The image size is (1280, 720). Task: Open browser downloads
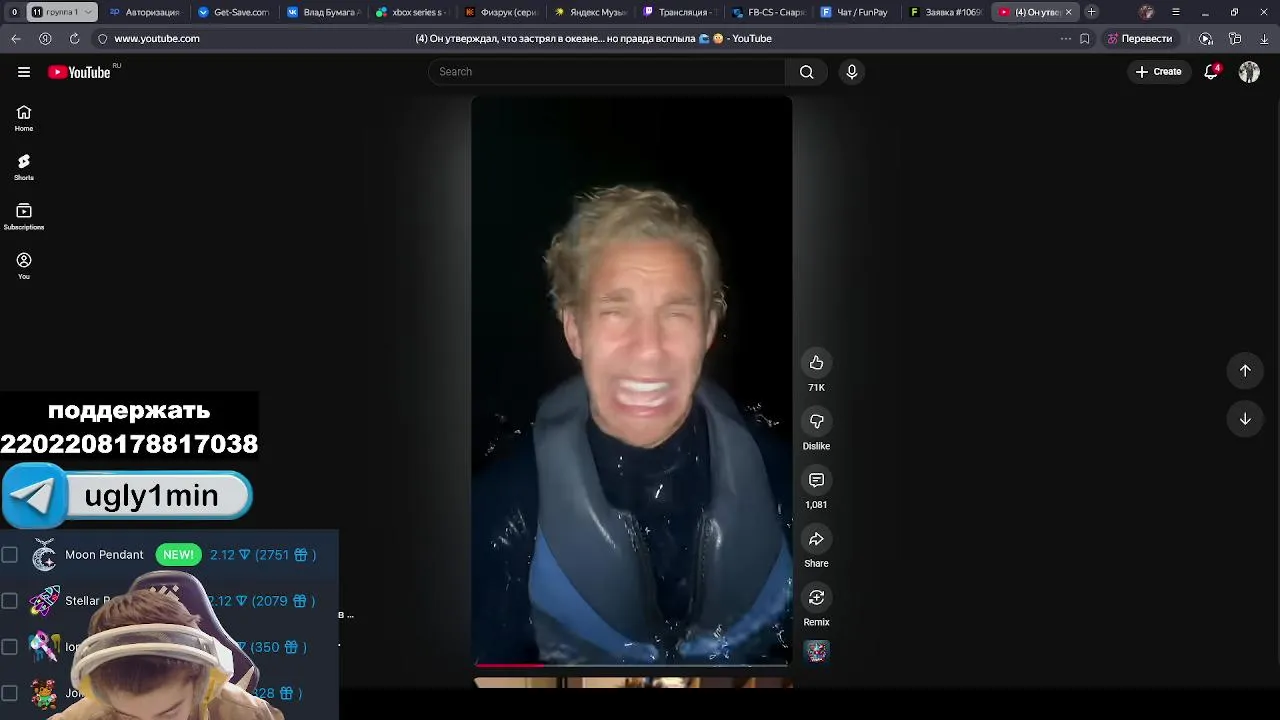[1264, 38]
